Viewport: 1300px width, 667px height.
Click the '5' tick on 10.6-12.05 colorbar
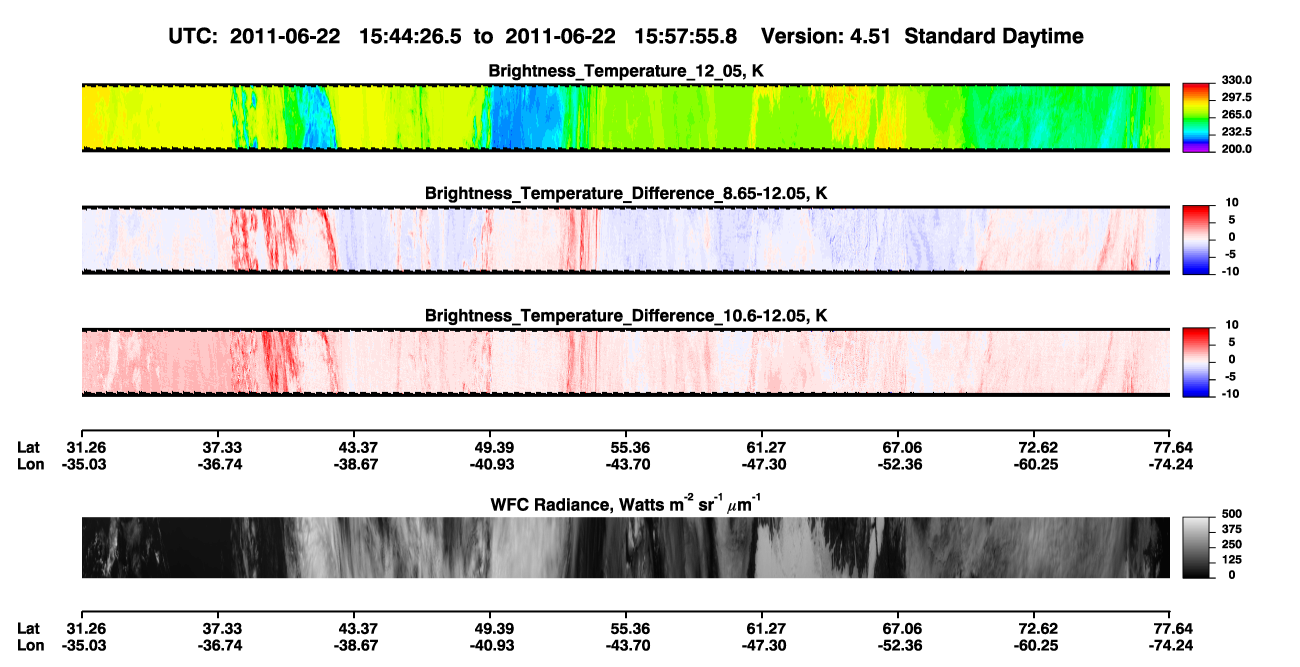(x=1233, y=342)
